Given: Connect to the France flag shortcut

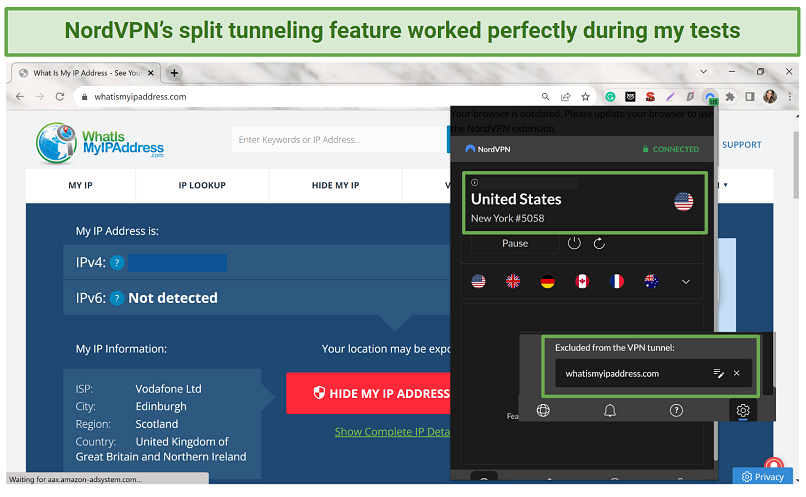Looking at the screenshot, I should (616, 281).
